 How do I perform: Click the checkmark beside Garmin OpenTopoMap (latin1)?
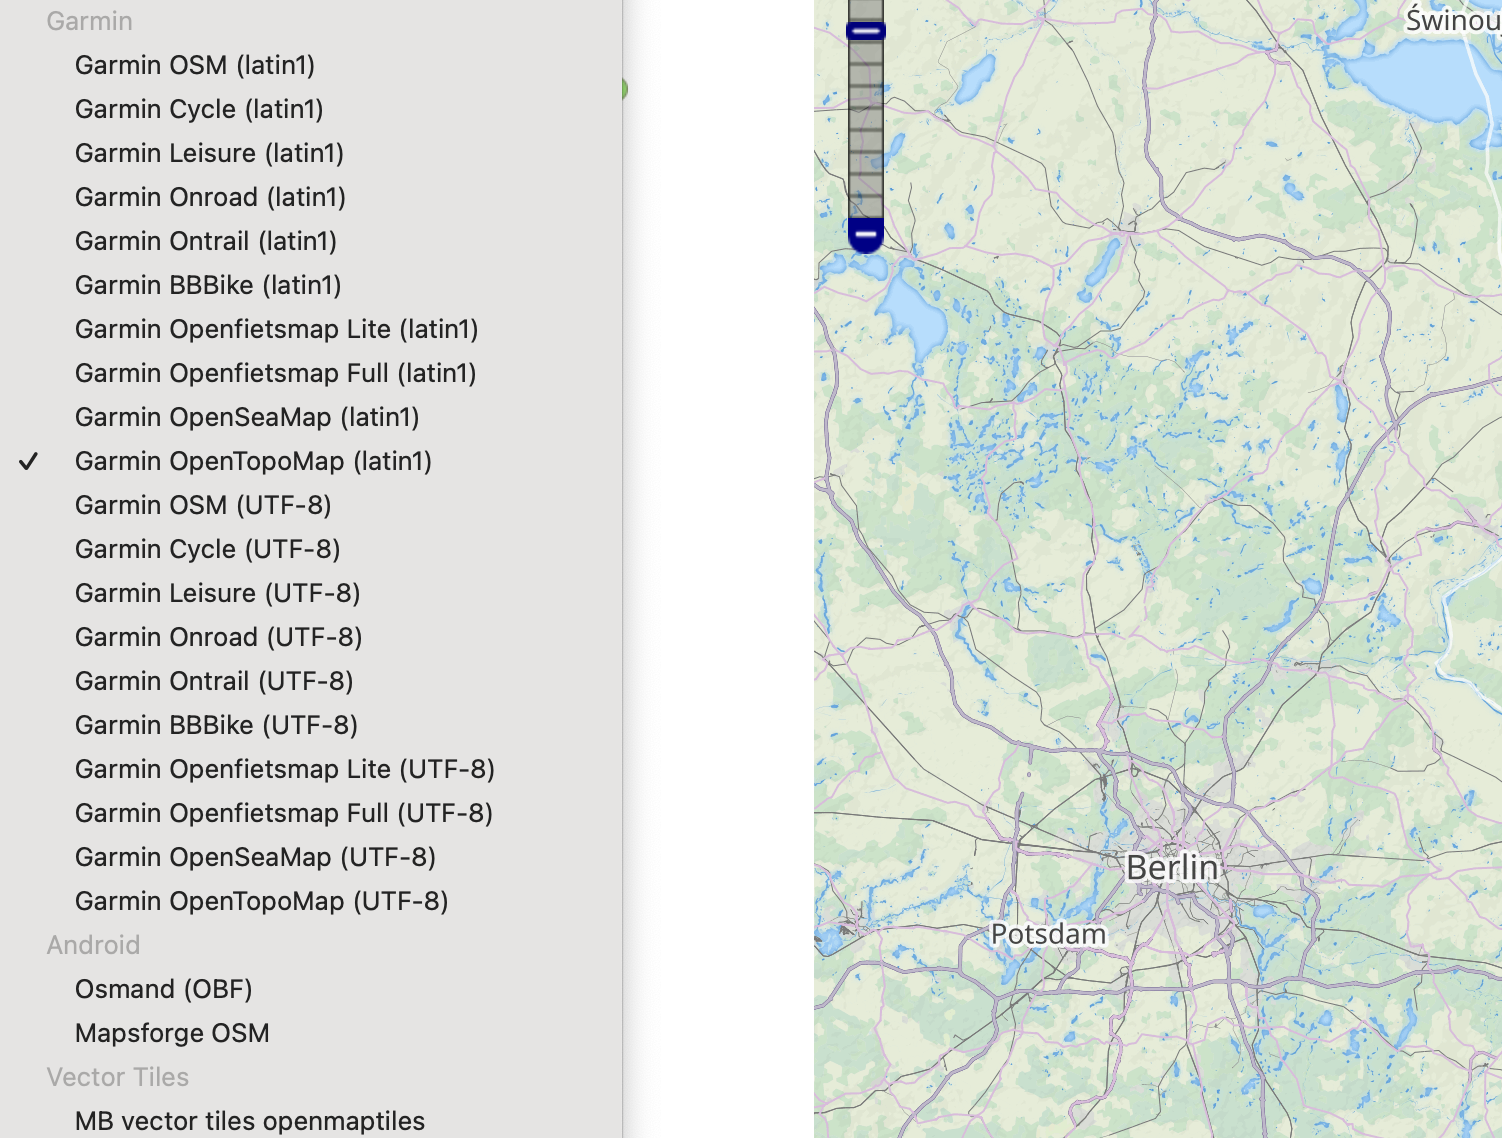click(x=29, y=461)
